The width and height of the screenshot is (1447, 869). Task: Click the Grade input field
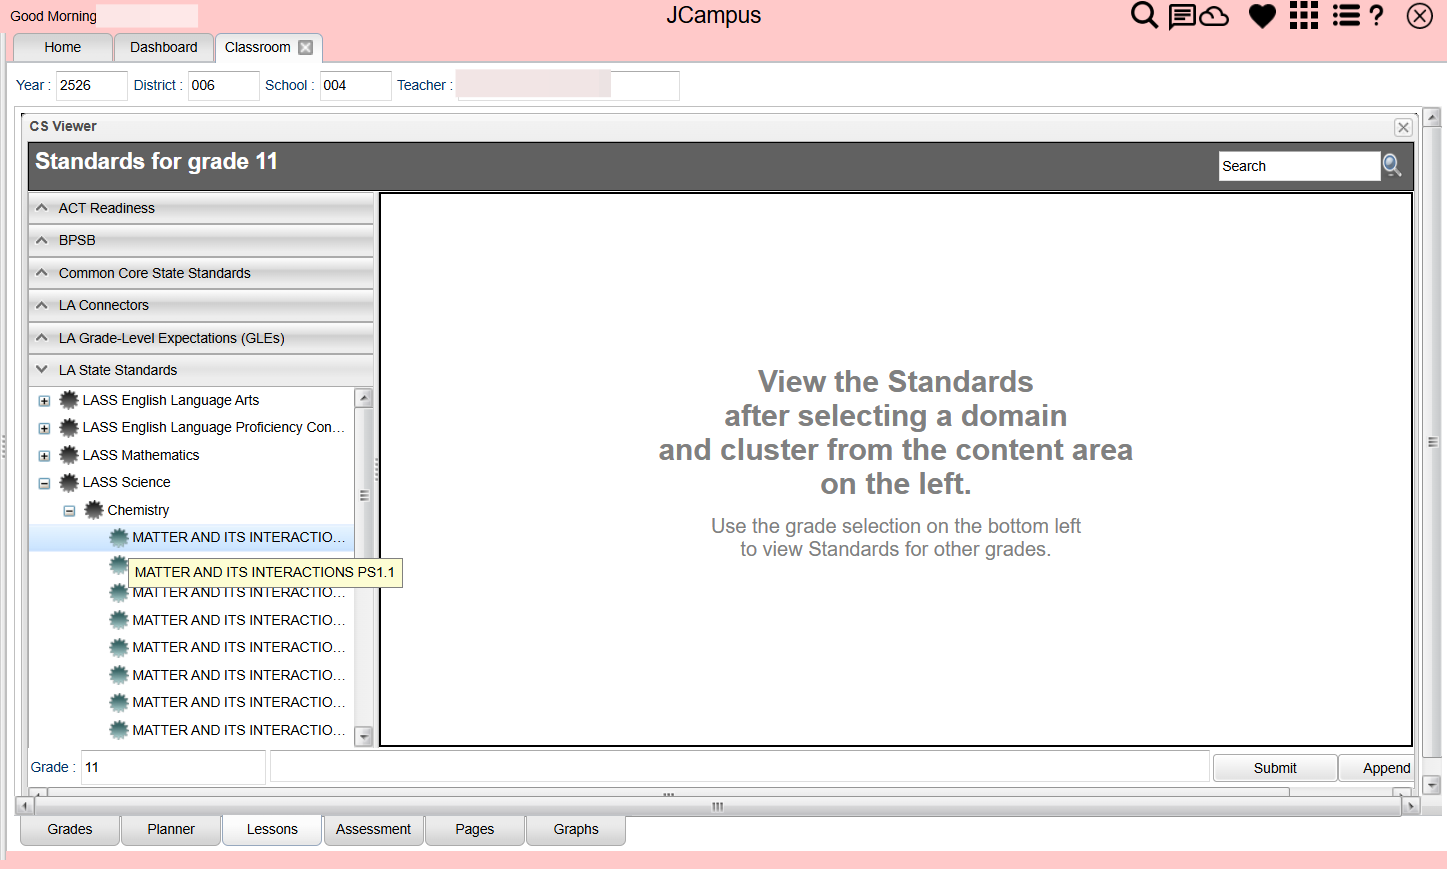(x=173, y=767)
